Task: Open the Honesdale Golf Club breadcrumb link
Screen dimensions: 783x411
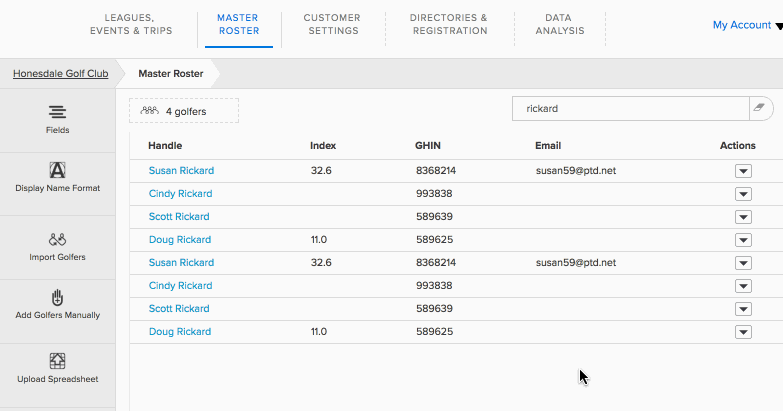Action: [60, 73]
